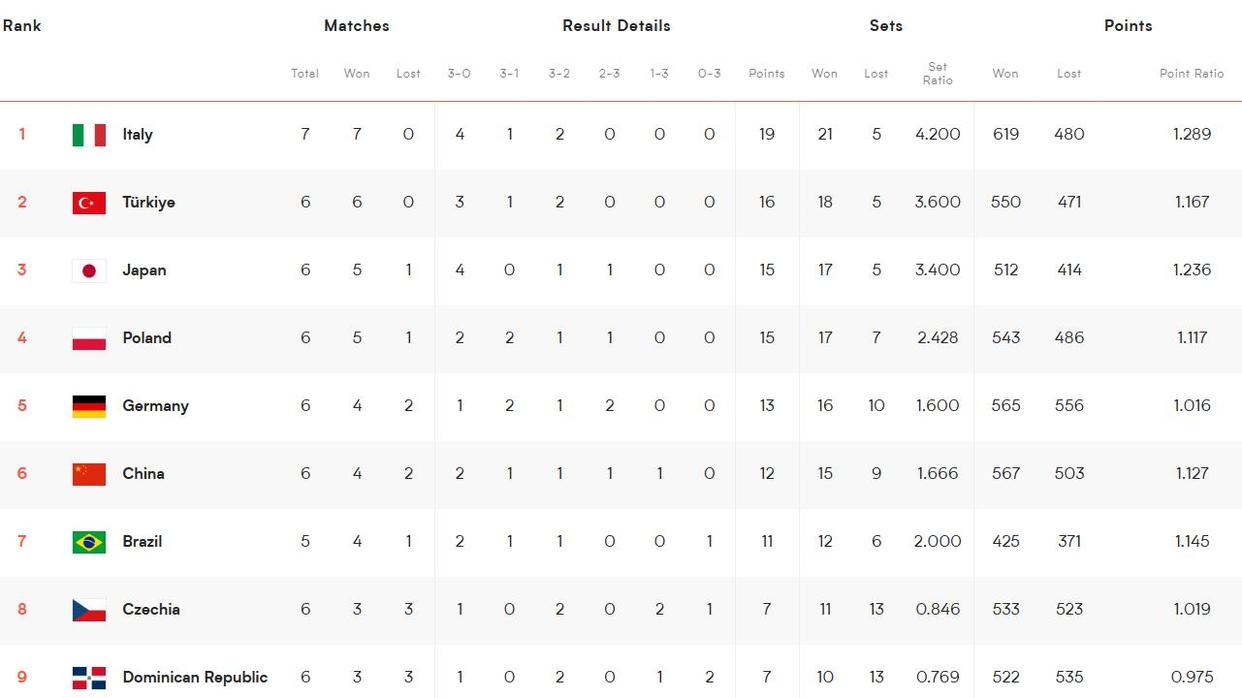Screen dimensions: 1242x698
Task: Click the Result Details group header
Action: [616, 26]
